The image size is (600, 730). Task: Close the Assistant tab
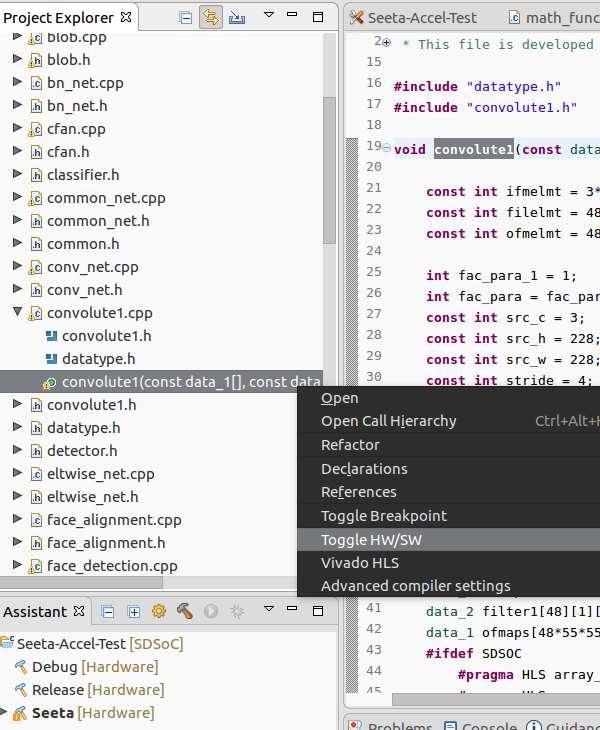coord(79,611)
